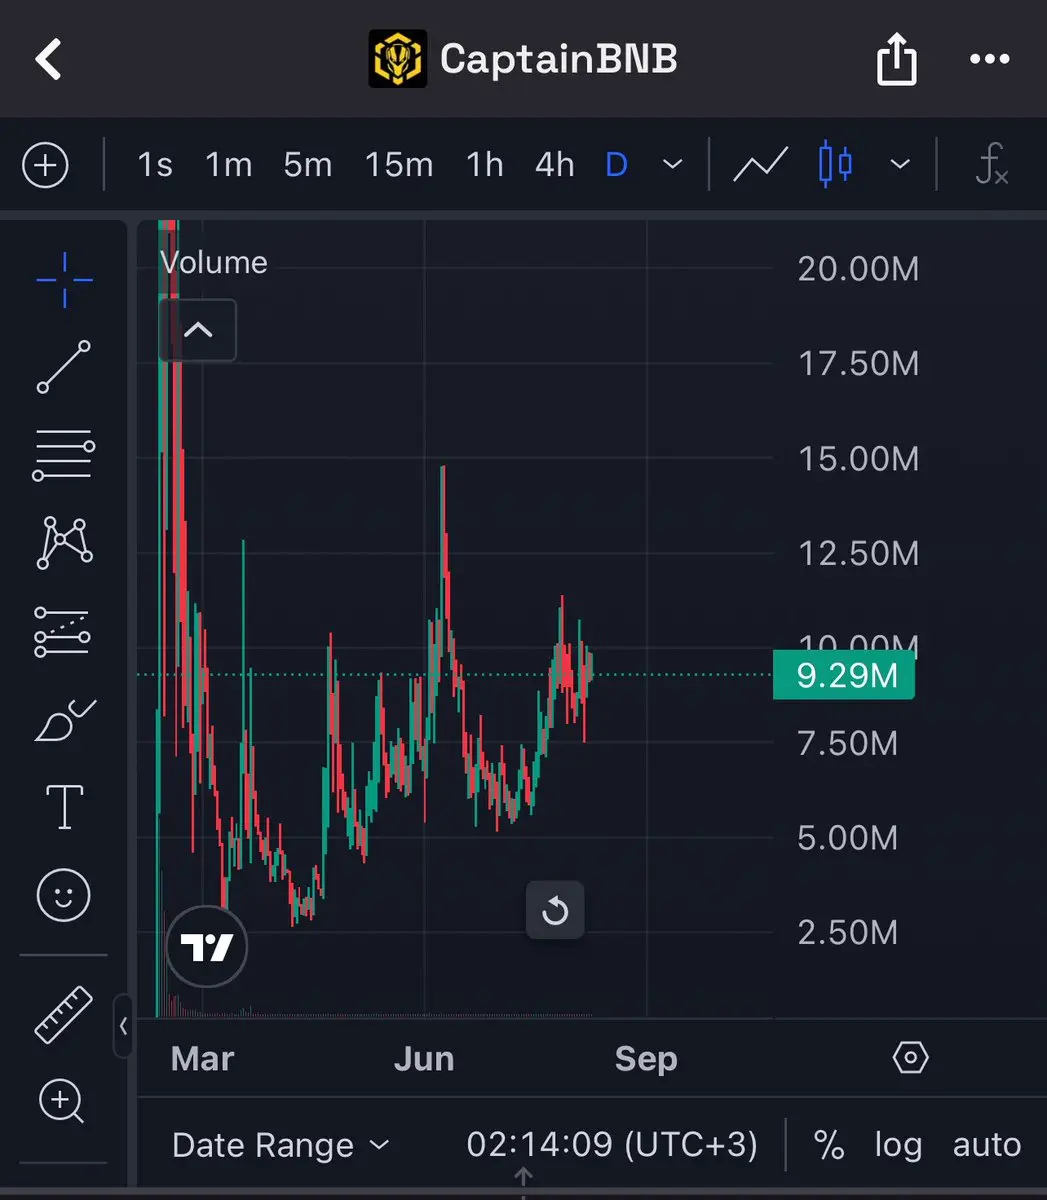Add symbol with the plus circle icon

(x=45, y=165)
